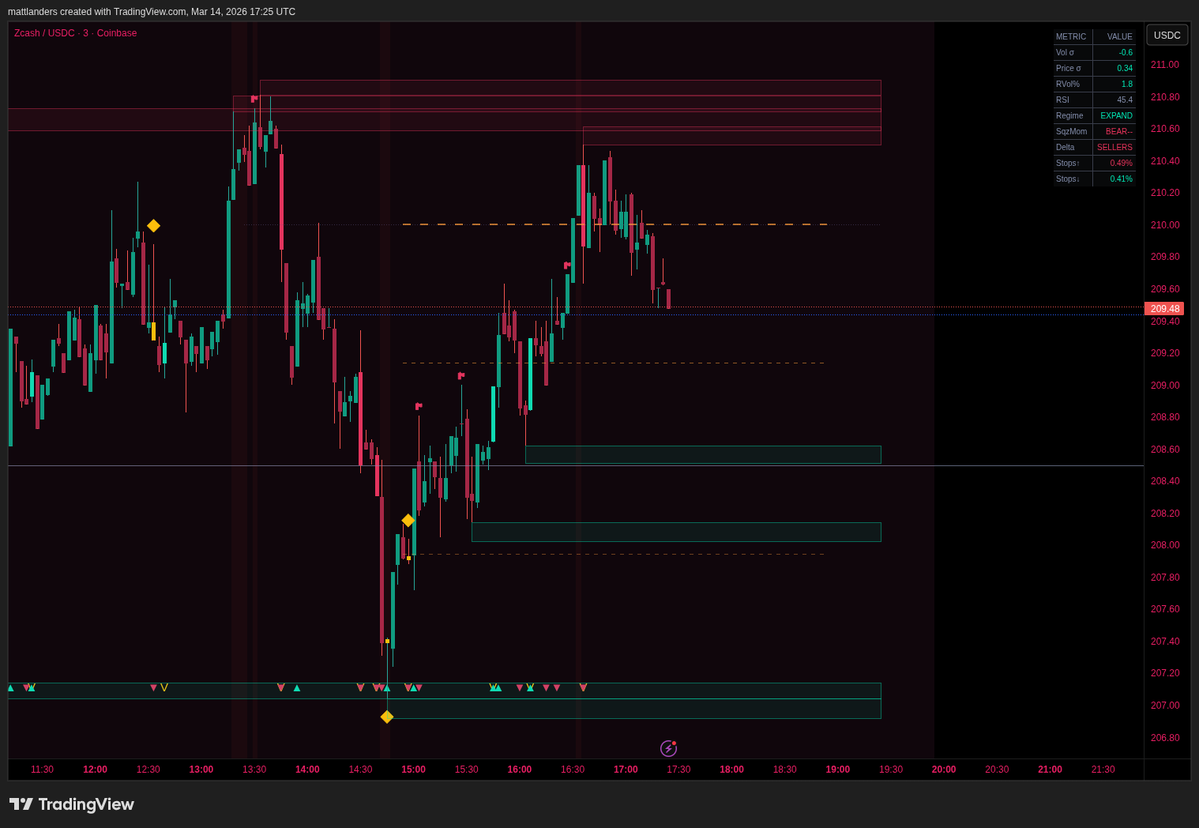
Task: Click the SELLERS value cell
Action: [1115, 147]
